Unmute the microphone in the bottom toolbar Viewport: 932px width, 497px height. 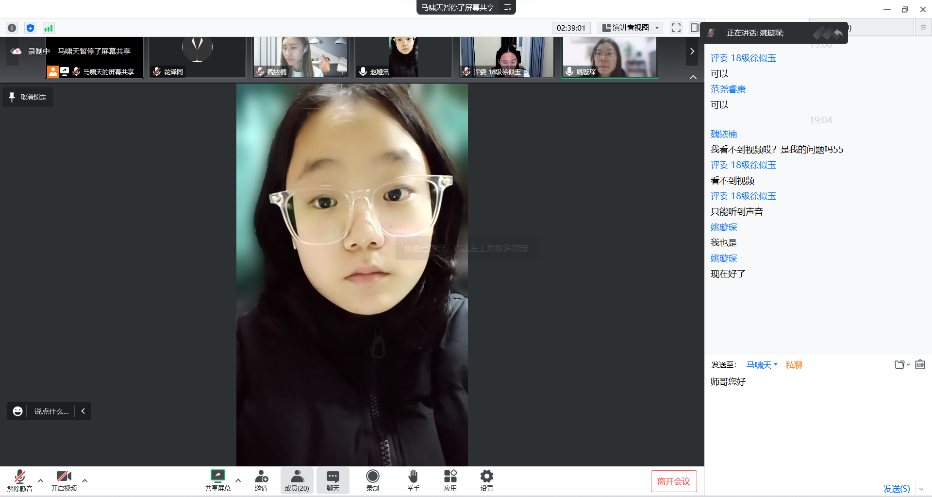[19, 477]
